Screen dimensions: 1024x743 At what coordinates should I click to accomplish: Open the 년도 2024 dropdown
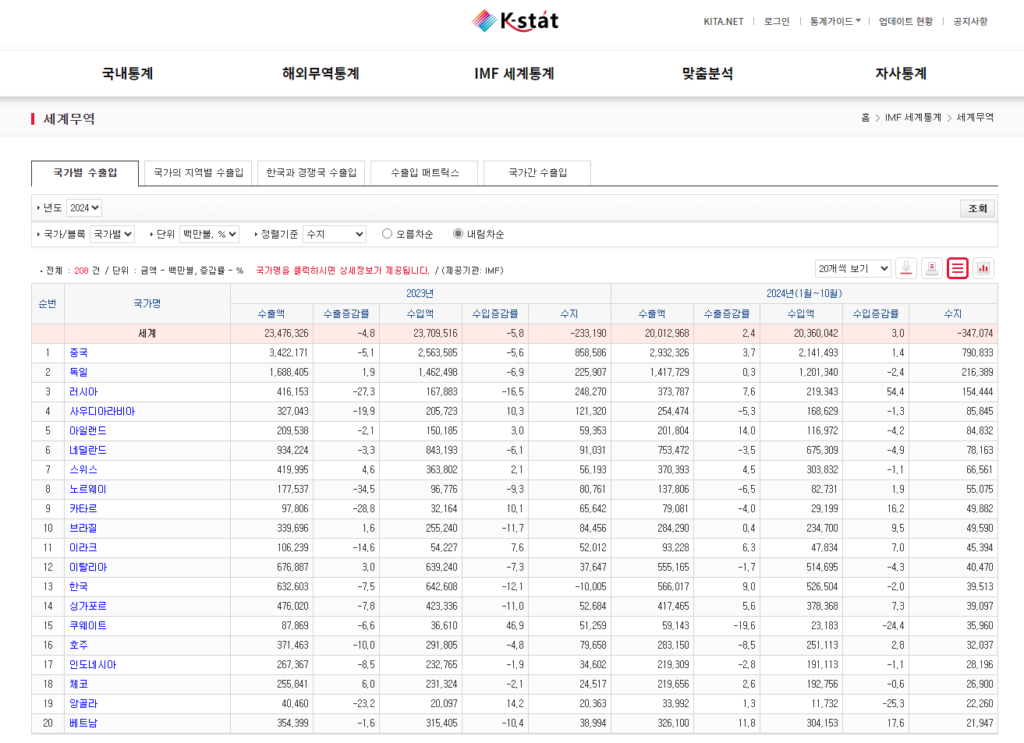point(84,208)
